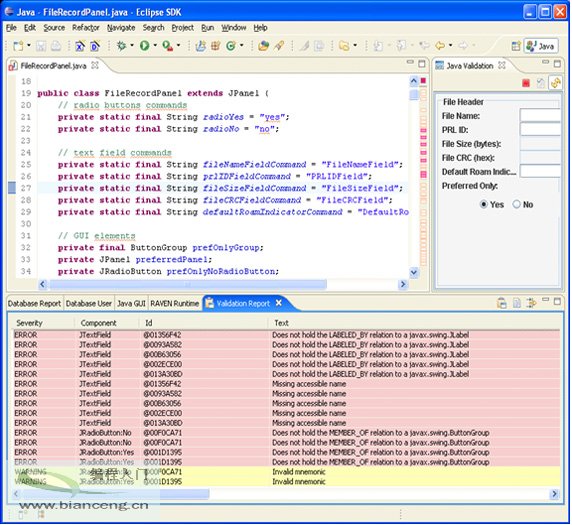Click the Save icon in toolbar
Image resolution: width=572 pixels, height=525 pixels.
[40, 46]
